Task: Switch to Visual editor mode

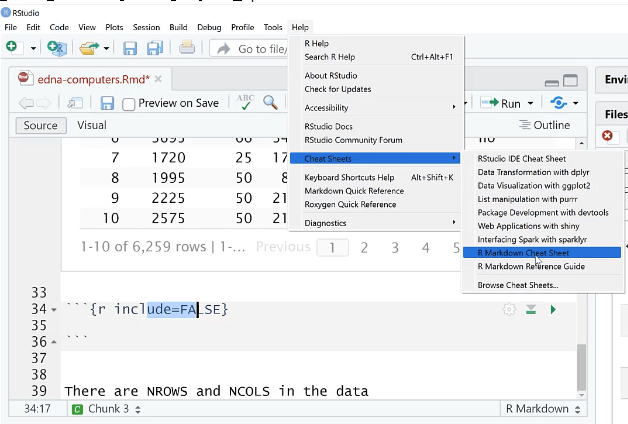Action: (92, 125)
